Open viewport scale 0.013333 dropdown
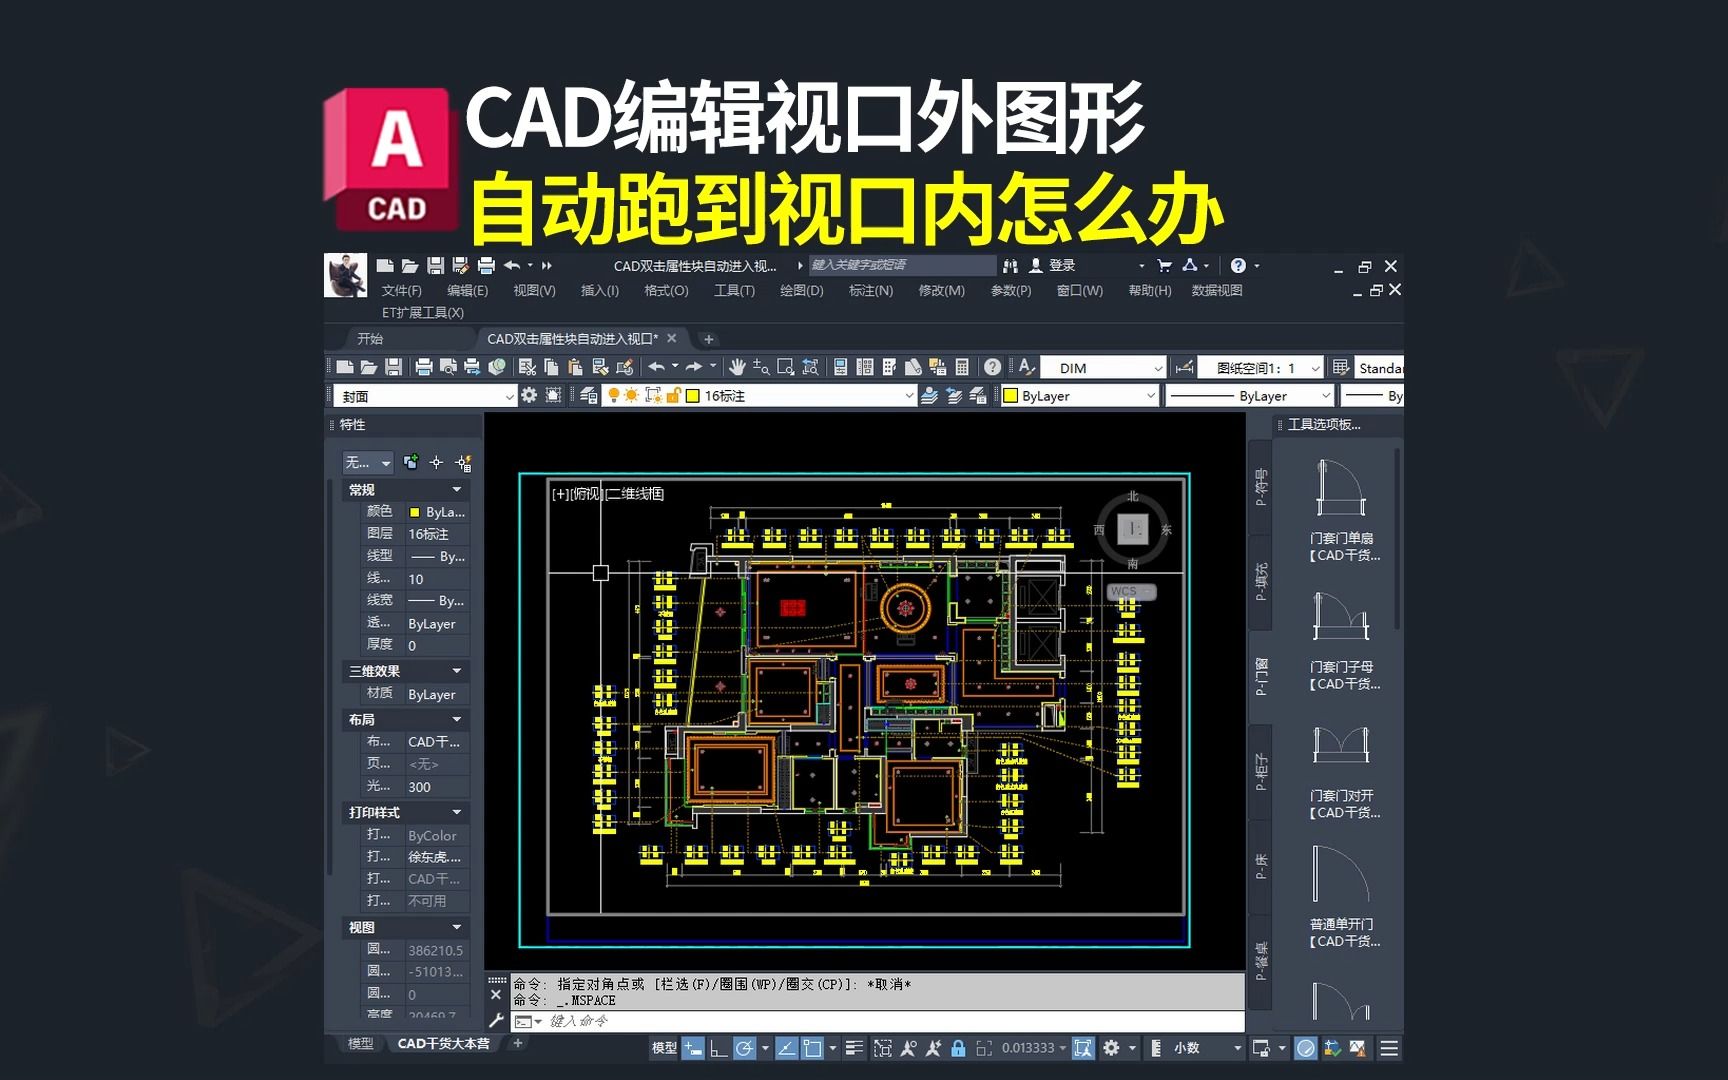The image size is (1728, 1080). point(1034,1048)
